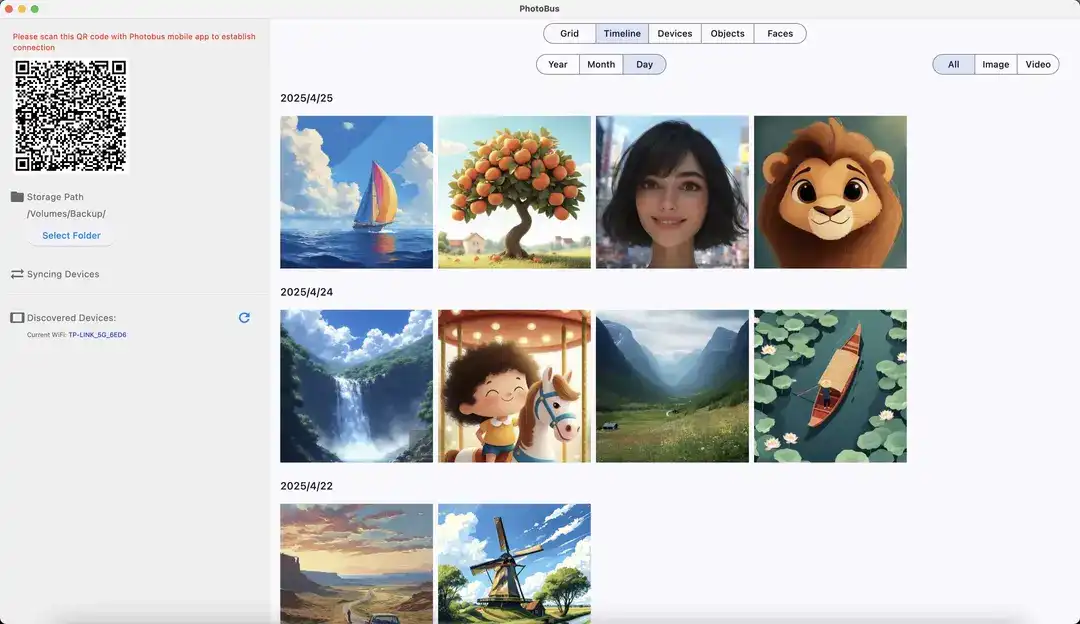Open the waterfall photo thumbnail
This screenshot has width=1080, height=624.
click(356, 386)
